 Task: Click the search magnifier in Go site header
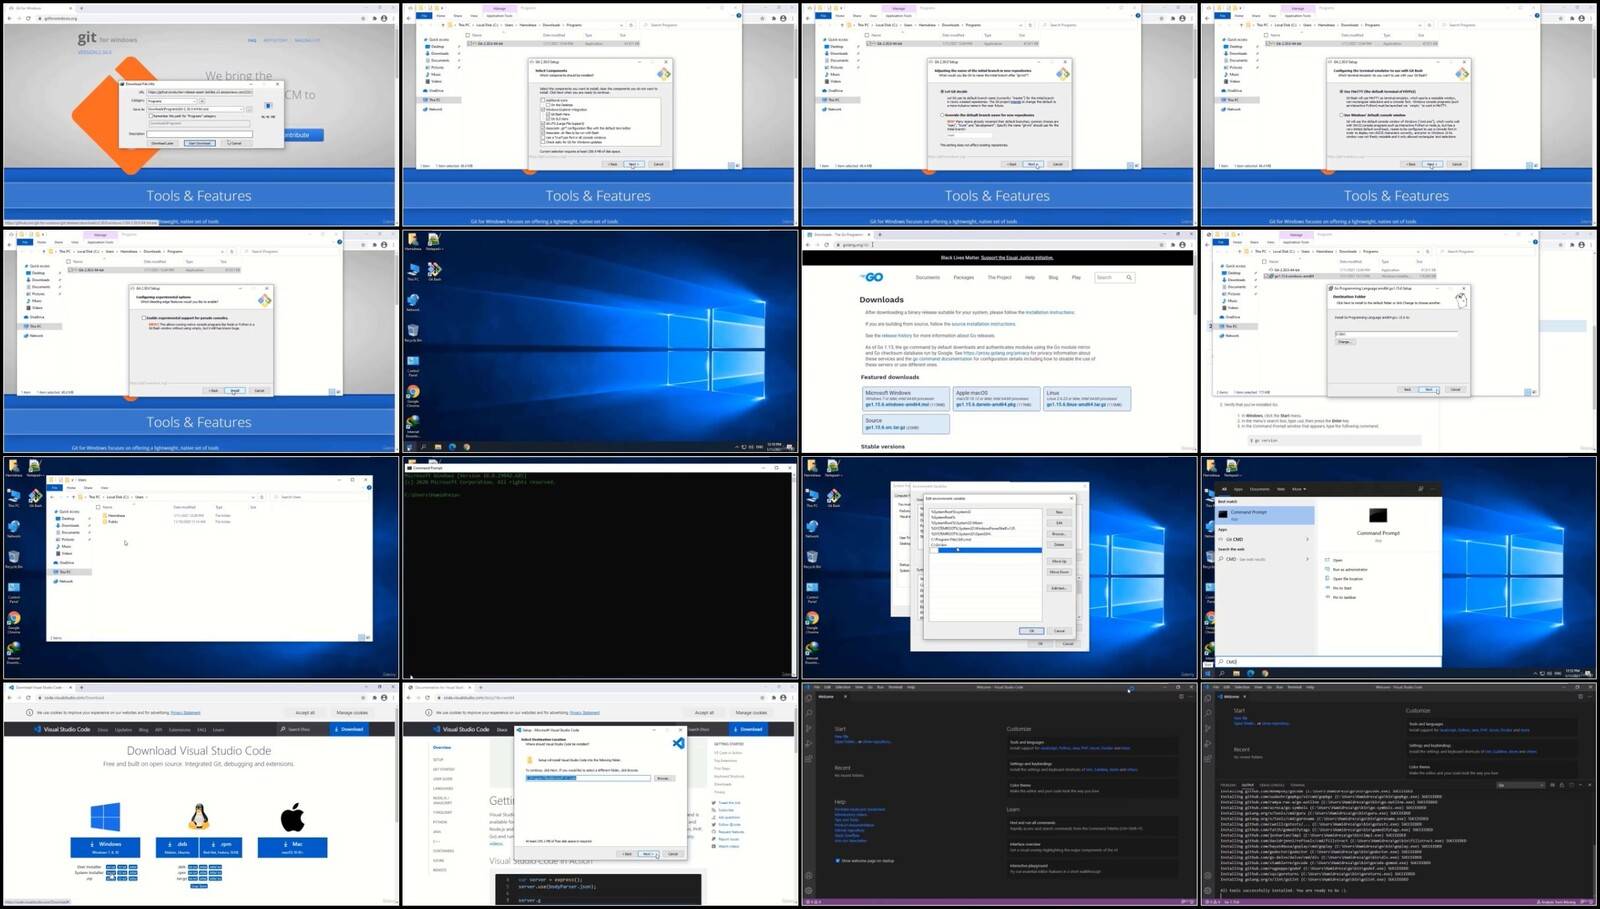tap(1129, 277)
